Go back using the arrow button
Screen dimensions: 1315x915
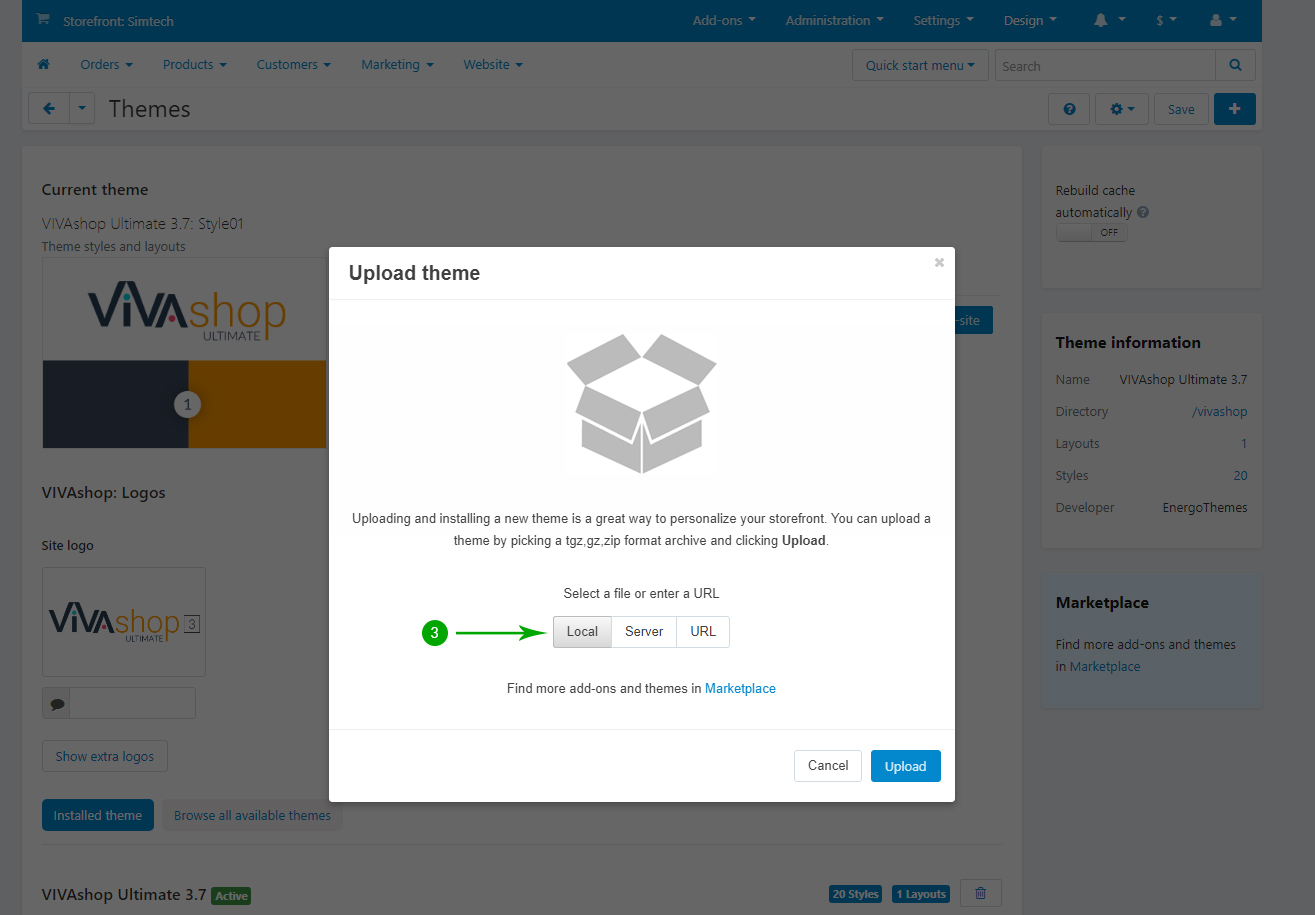point(49,109)
